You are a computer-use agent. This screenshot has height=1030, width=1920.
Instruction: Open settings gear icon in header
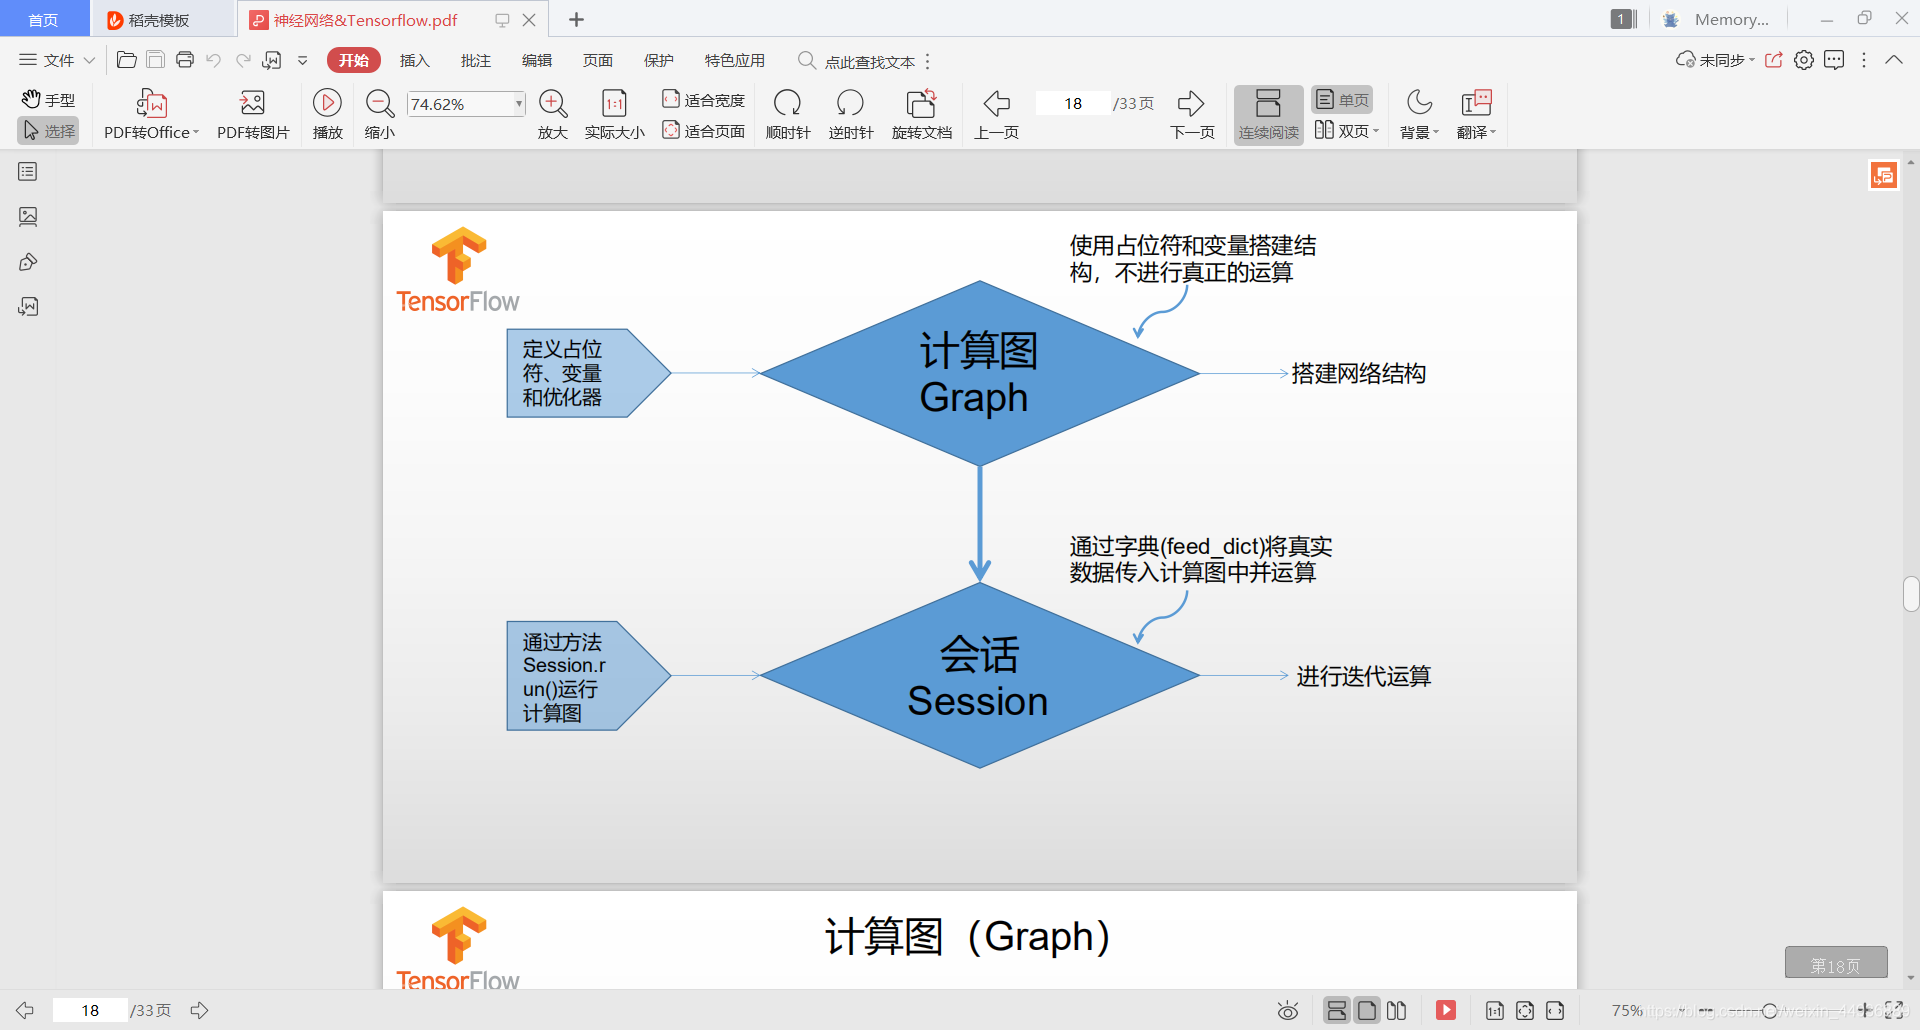[x=1804, y=60]
